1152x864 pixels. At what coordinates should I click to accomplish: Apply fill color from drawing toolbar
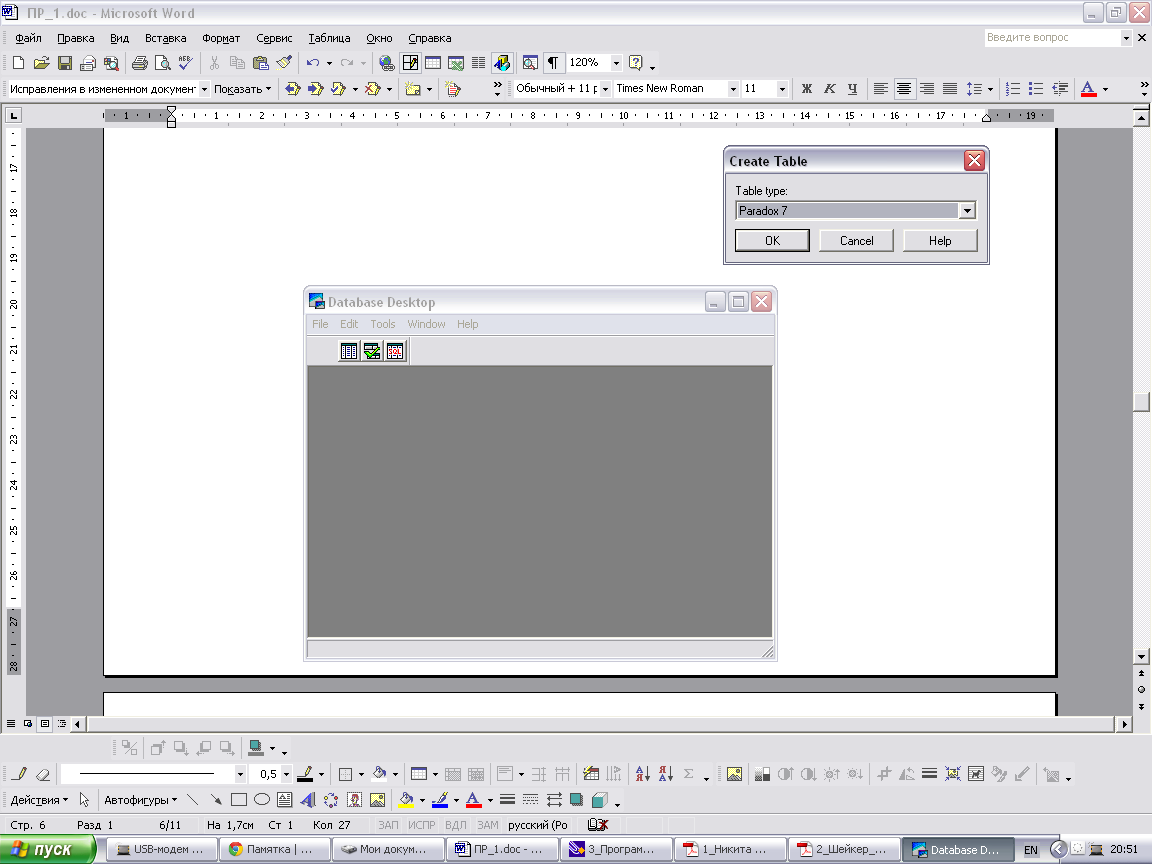(406, 799)
